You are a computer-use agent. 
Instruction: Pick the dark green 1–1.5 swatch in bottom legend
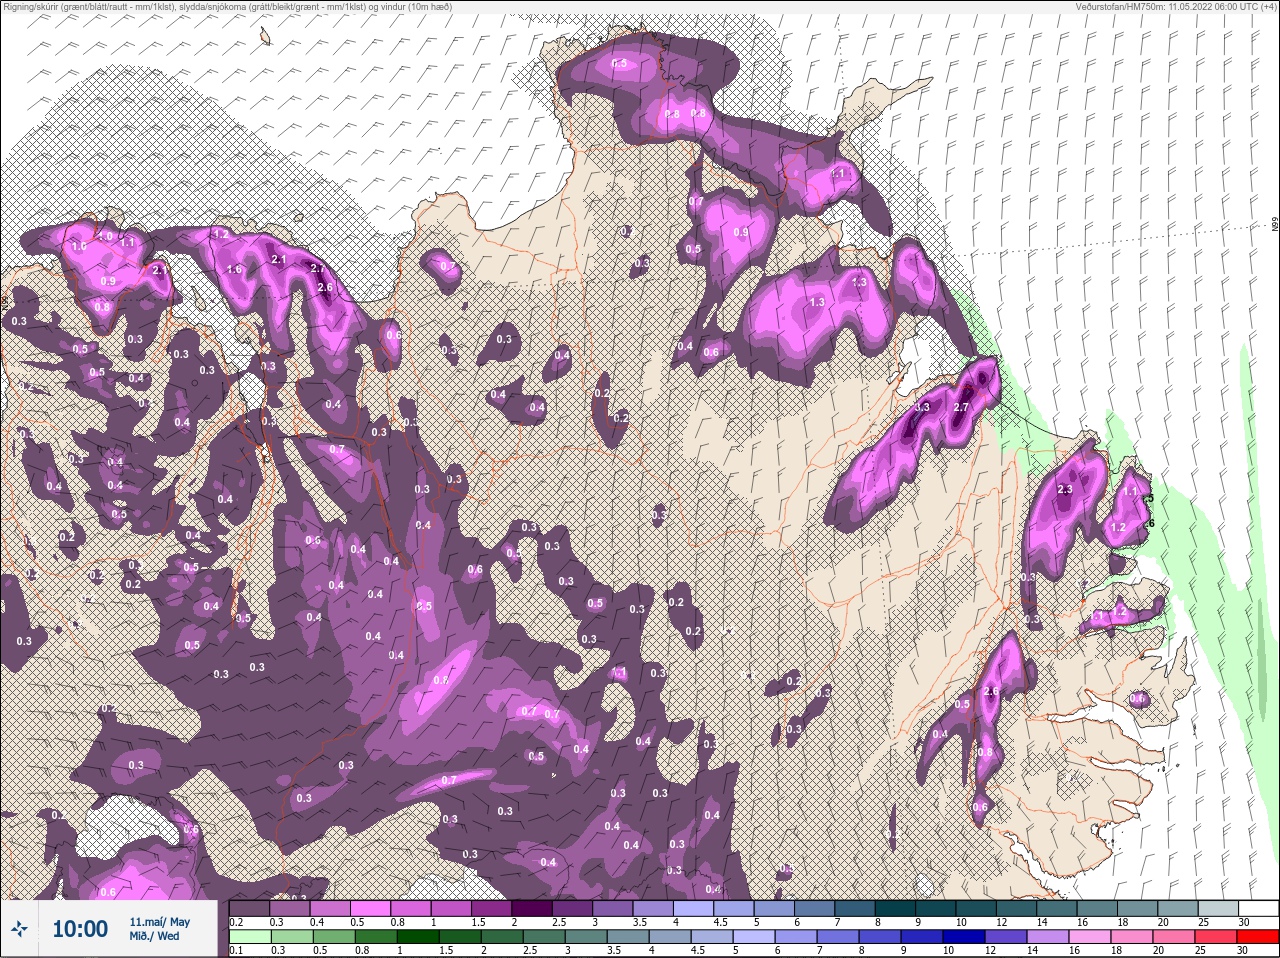[x=417, y=935]
